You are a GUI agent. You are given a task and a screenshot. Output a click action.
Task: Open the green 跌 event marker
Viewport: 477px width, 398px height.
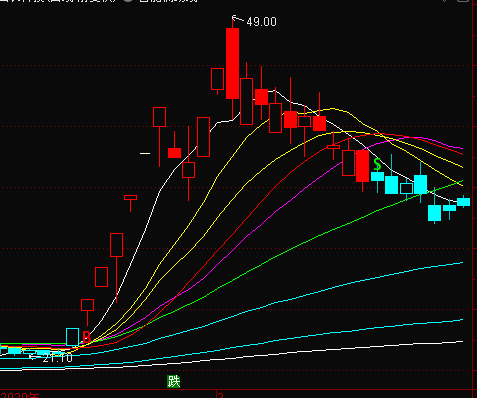click(x=173, y=381)
